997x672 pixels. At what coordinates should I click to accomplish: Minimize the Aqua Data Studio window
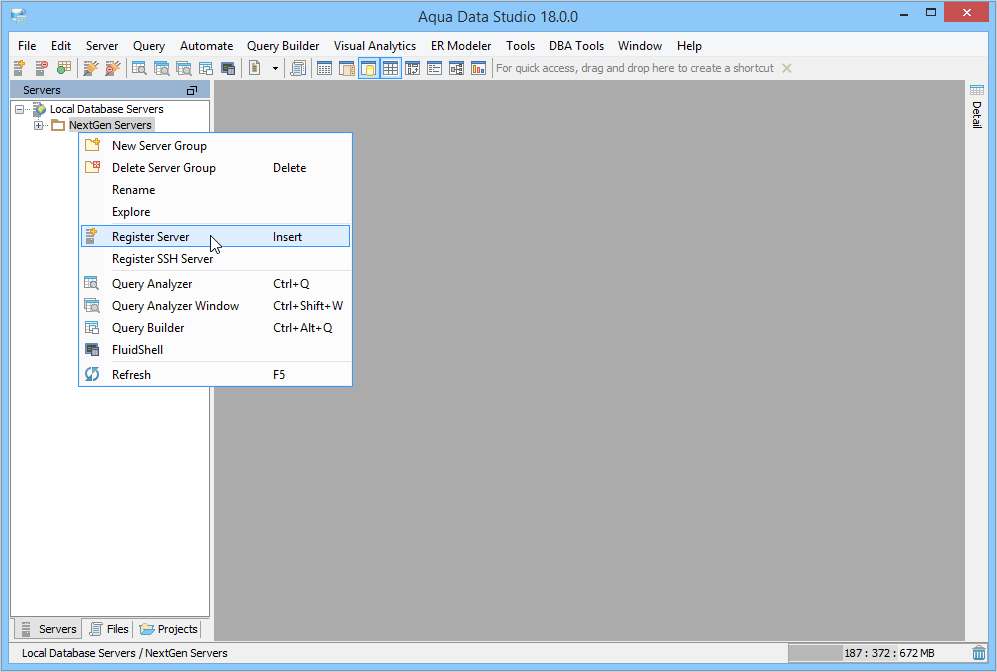(904, 14)
